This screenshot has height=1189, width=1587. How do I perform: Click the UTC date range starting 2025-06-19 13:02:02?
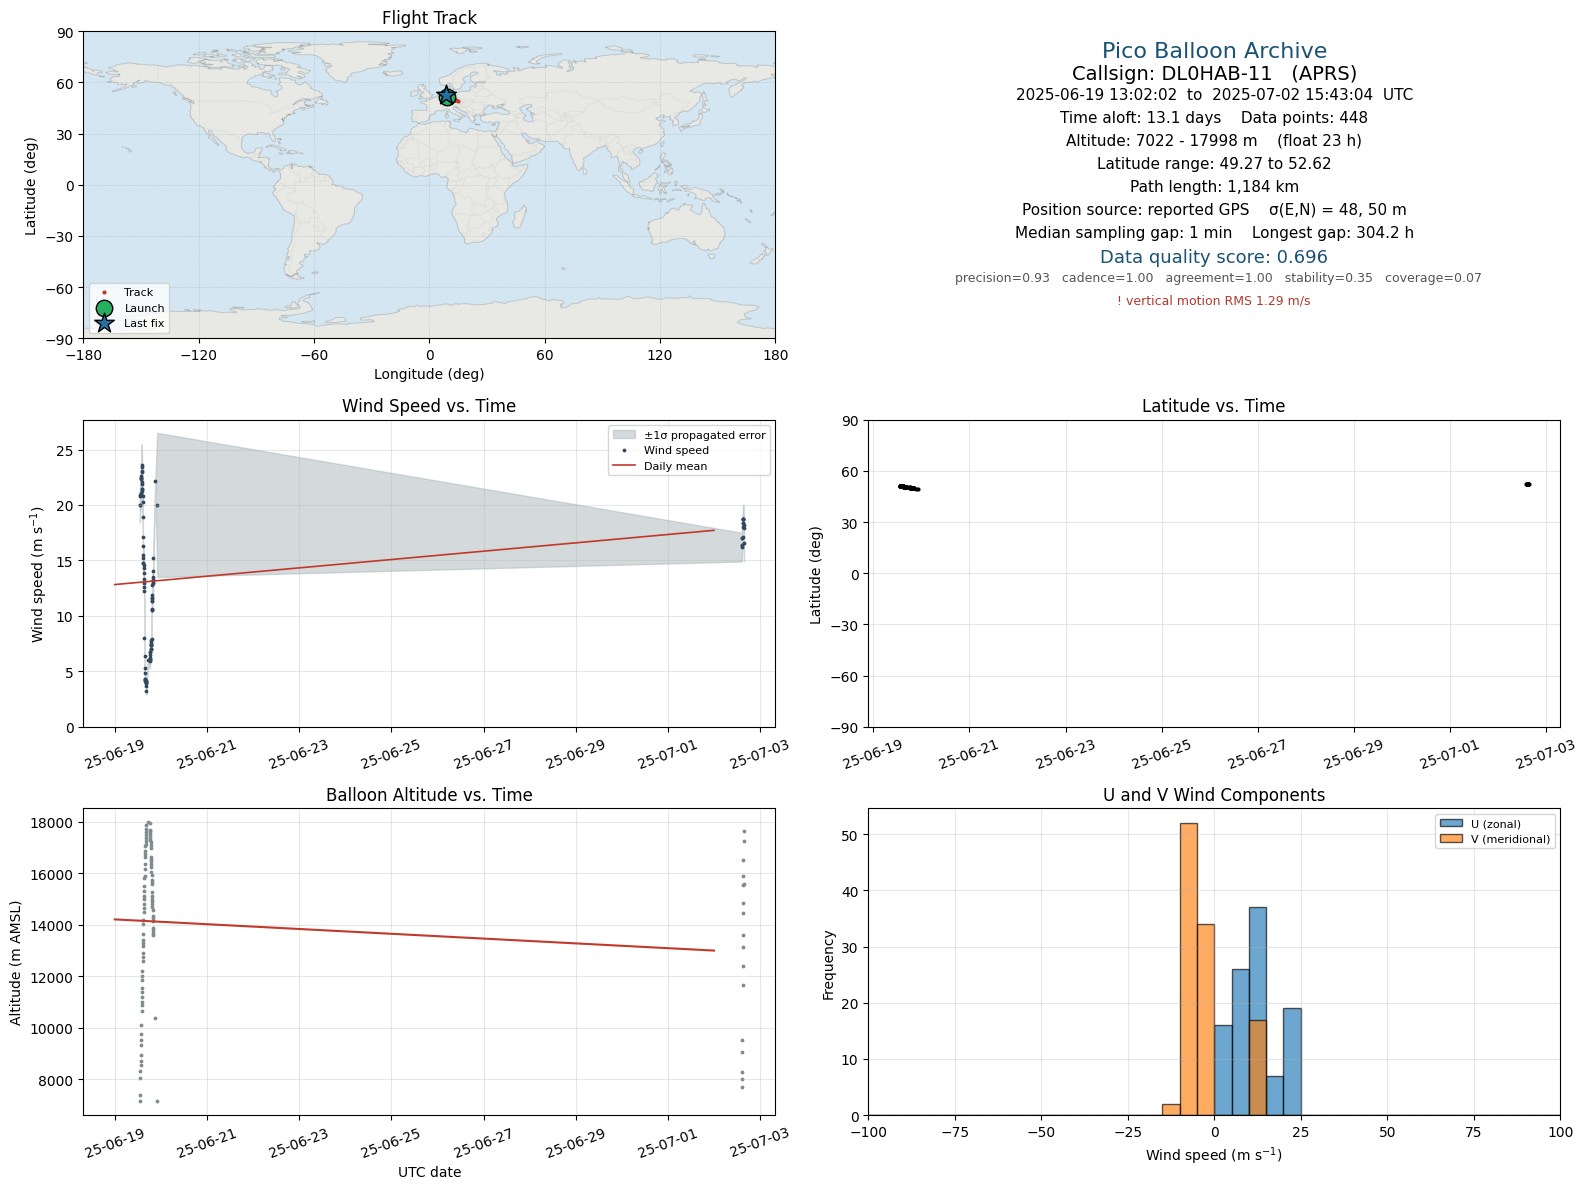(x=1214, y=95)
